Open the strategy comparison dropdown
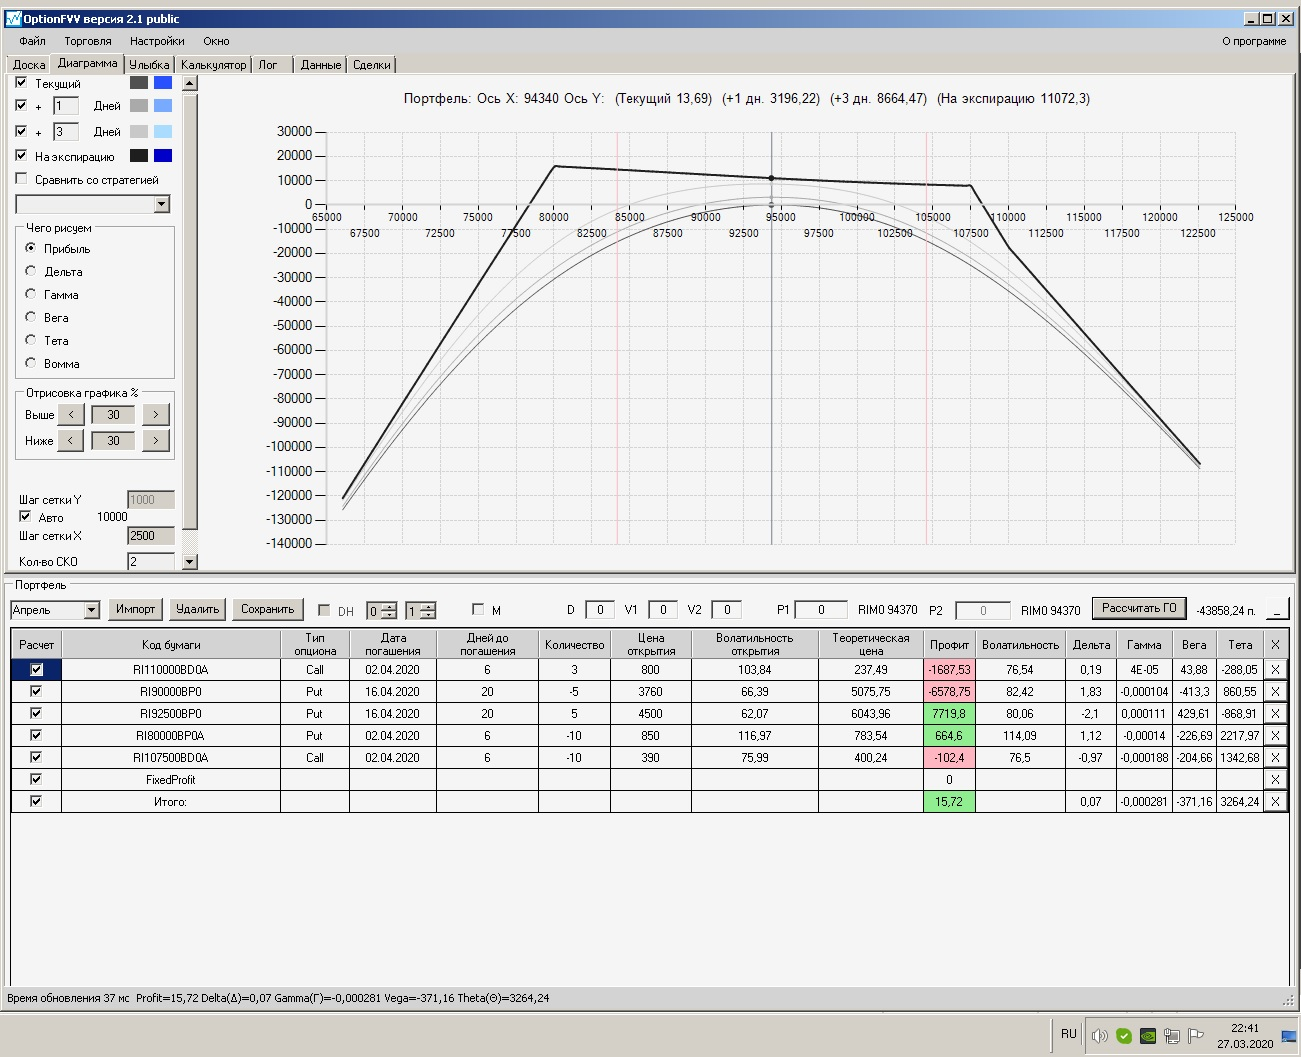The width and height of the screenshot is (1301, 1057). [x=162, y=204]
